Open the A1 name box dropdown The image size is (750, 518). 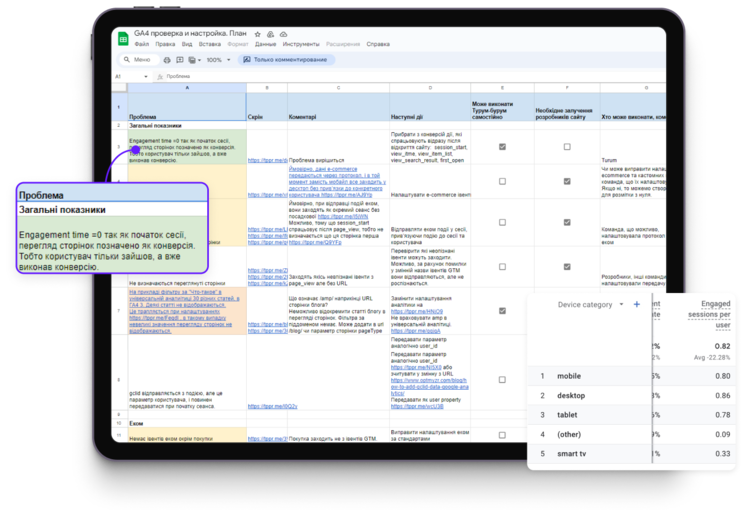tap(145, 77)
